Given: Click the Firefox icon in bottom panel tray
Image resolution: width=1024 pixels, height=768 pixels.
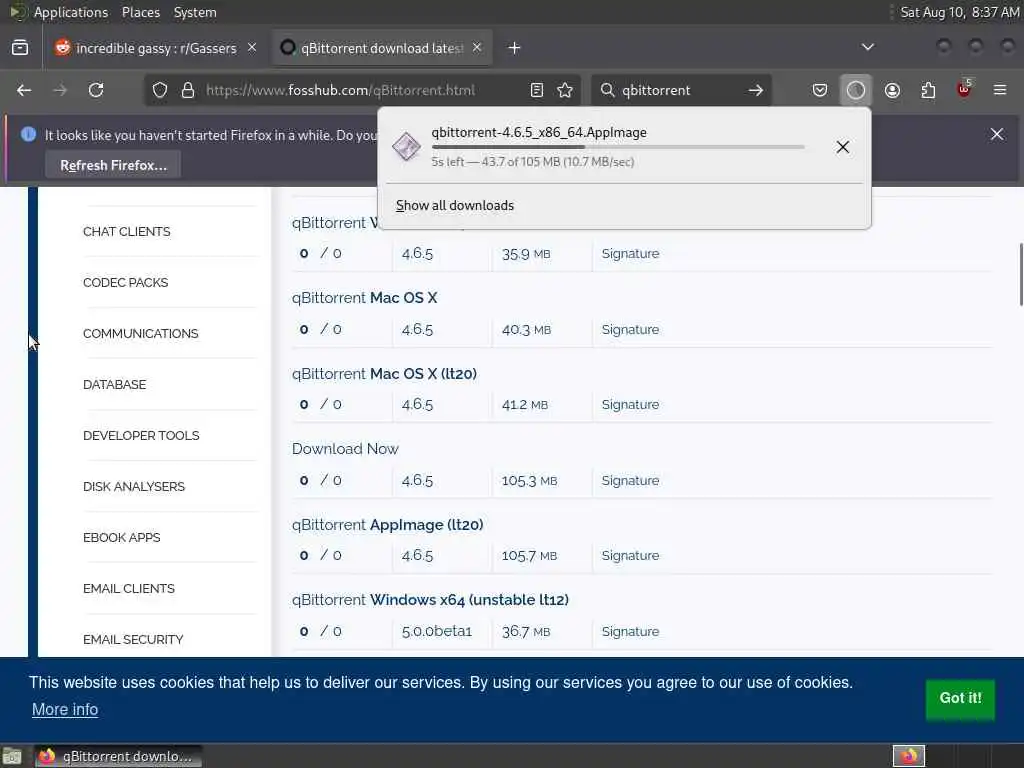Looking at the screenshot, I should pos(909,756).
